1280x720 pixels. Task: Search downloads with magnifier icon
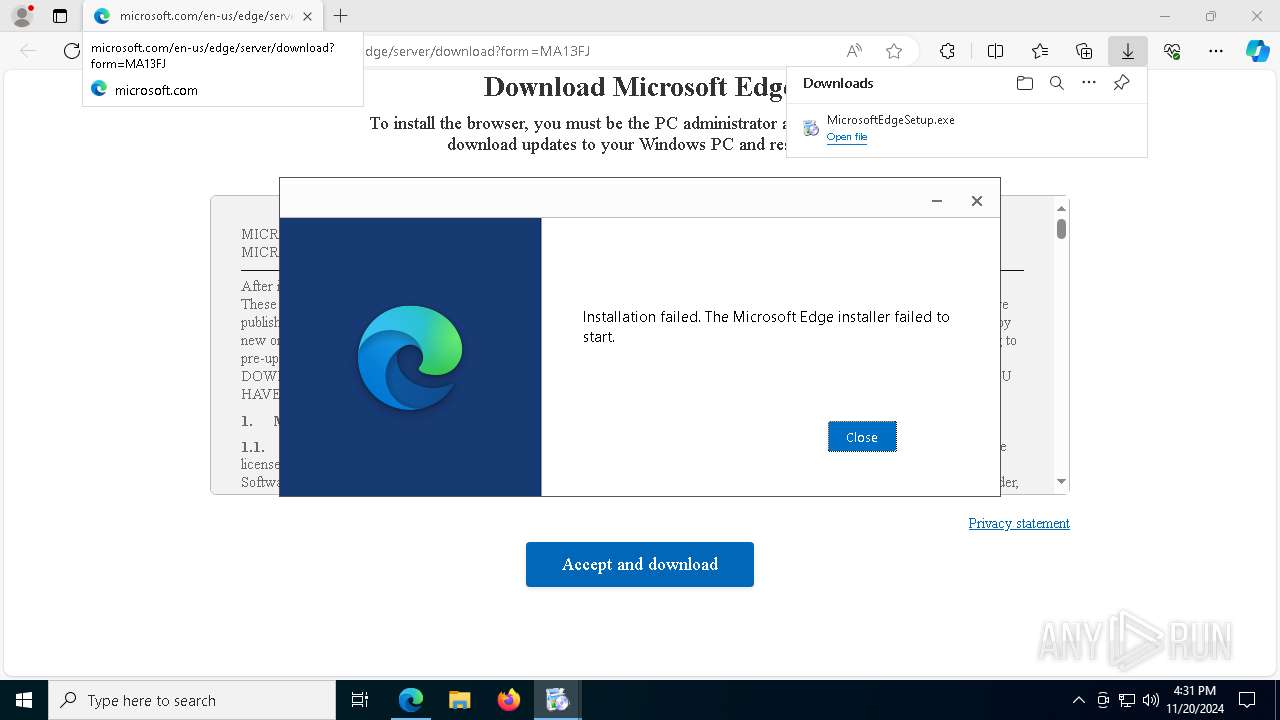click(1057, 84)
